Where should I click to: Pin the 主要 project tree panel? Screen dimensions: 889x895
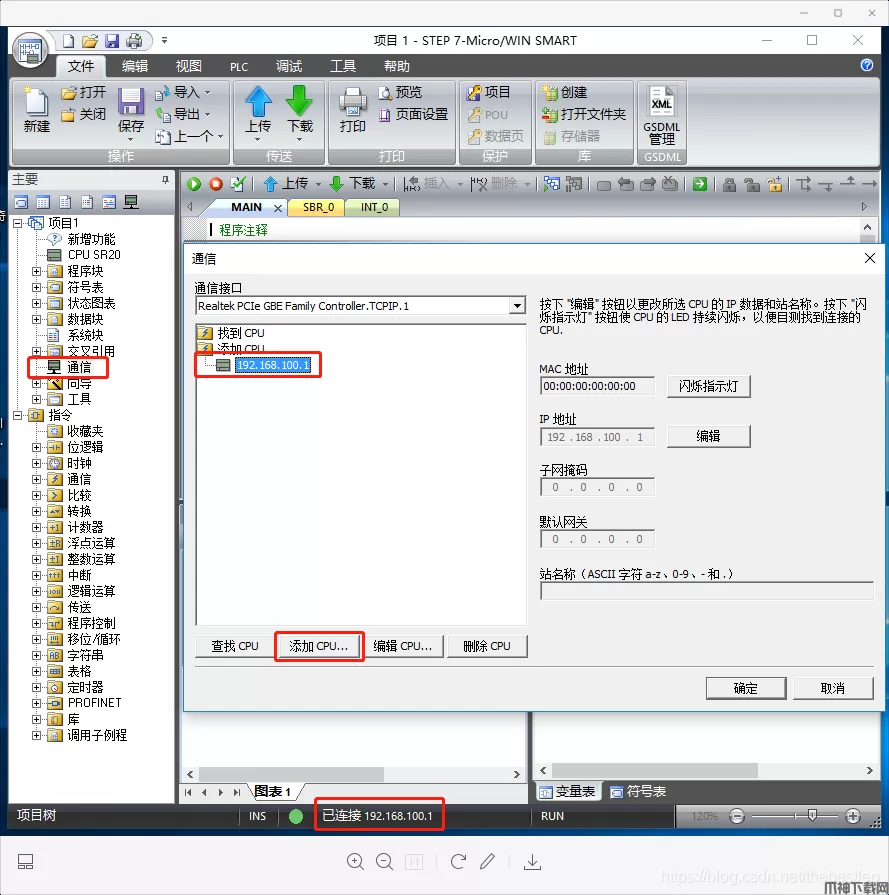pos(165,180)
